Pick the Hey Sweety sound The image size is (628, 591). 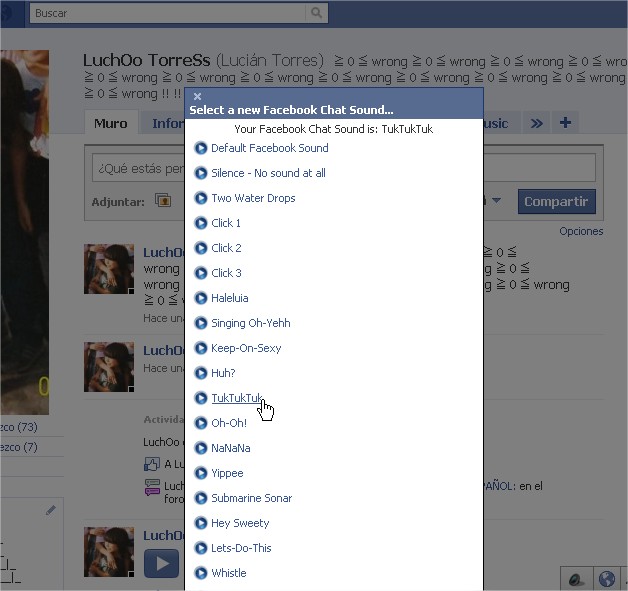coord(240,523)
